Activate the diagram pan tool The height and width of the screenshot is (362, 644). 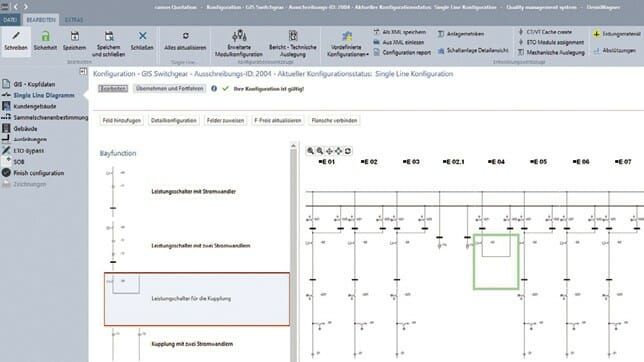pos(329,151)
